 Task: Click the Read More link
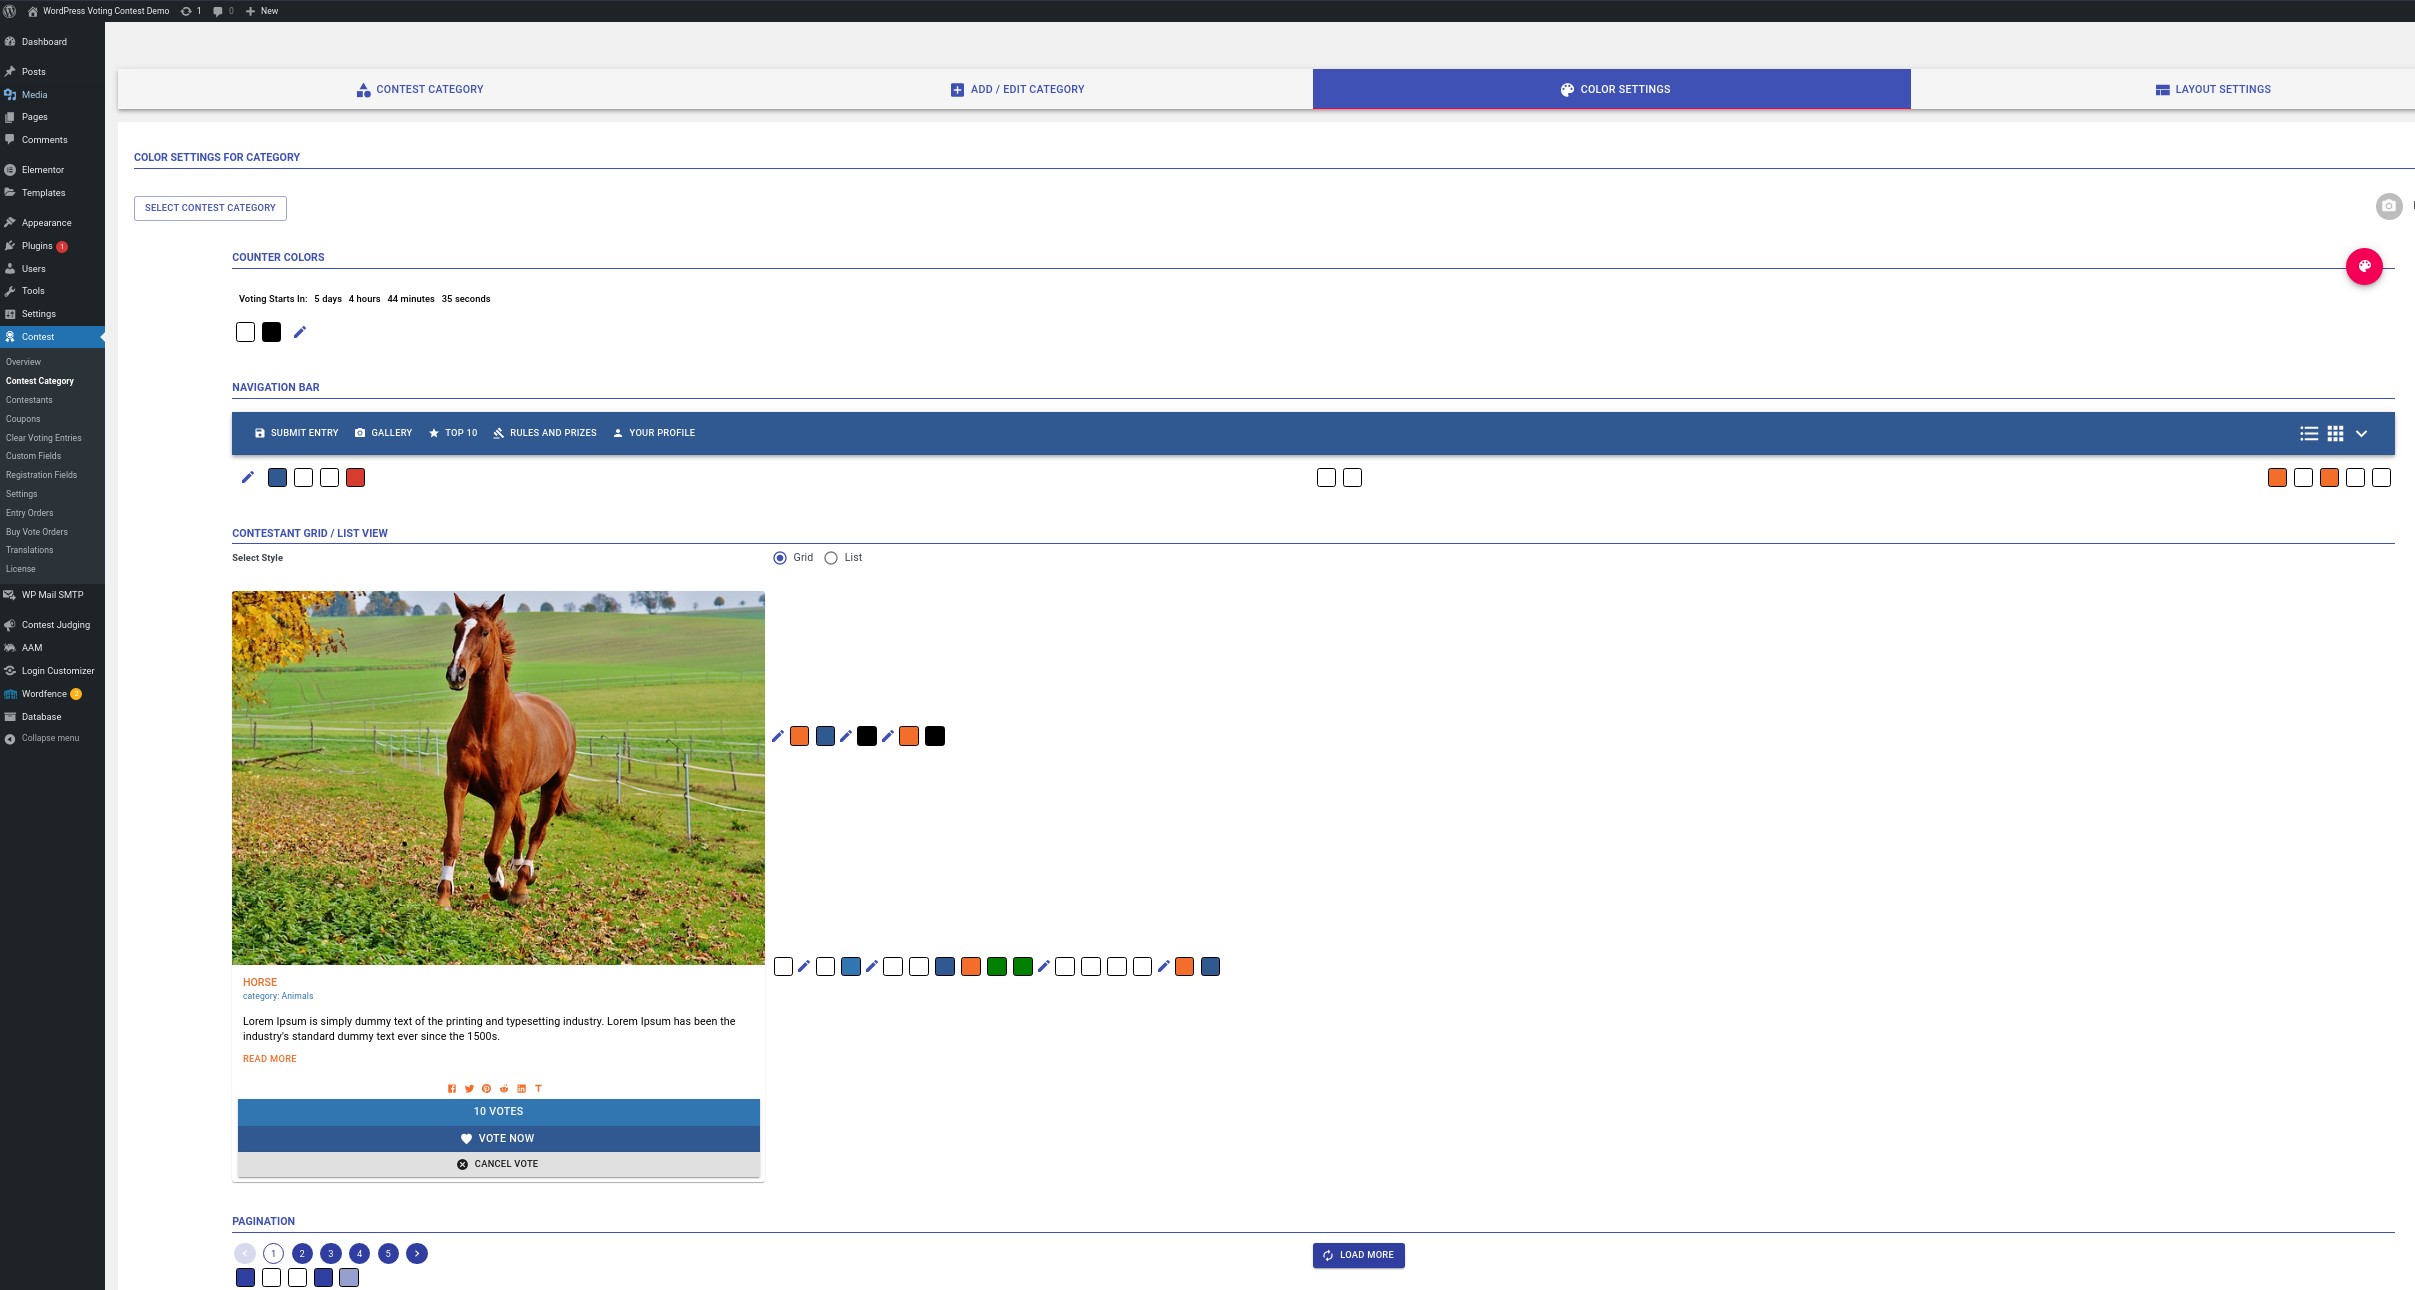coord(269,1058)
